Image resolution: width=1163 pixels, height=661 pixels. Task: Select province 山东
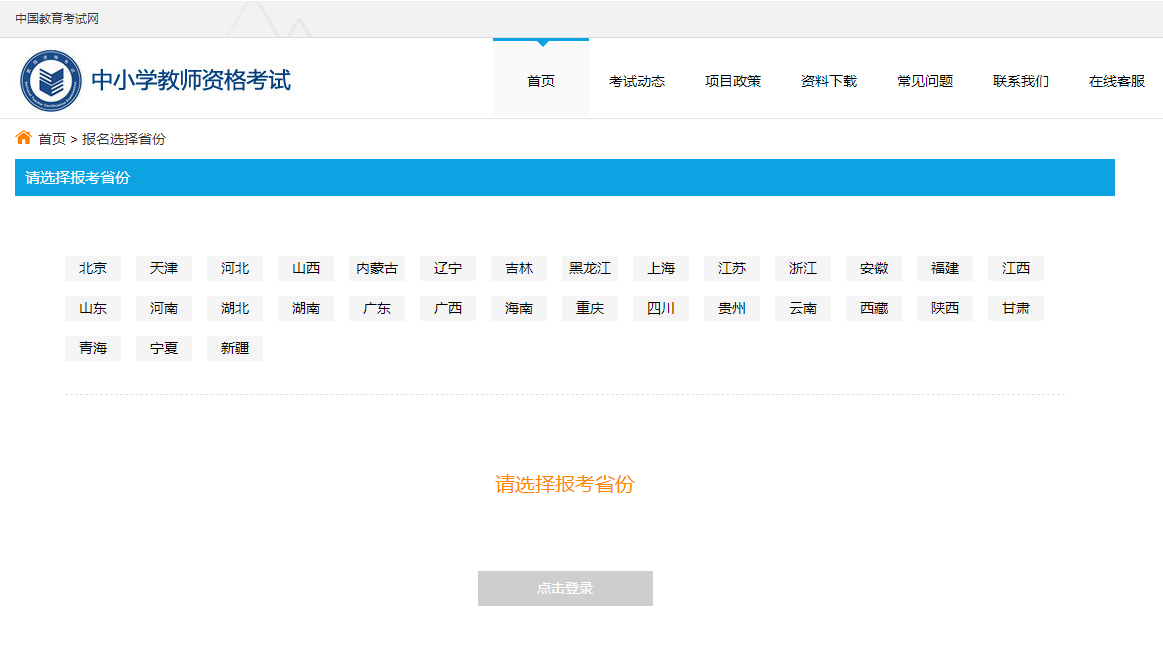[x=93, y=308]
